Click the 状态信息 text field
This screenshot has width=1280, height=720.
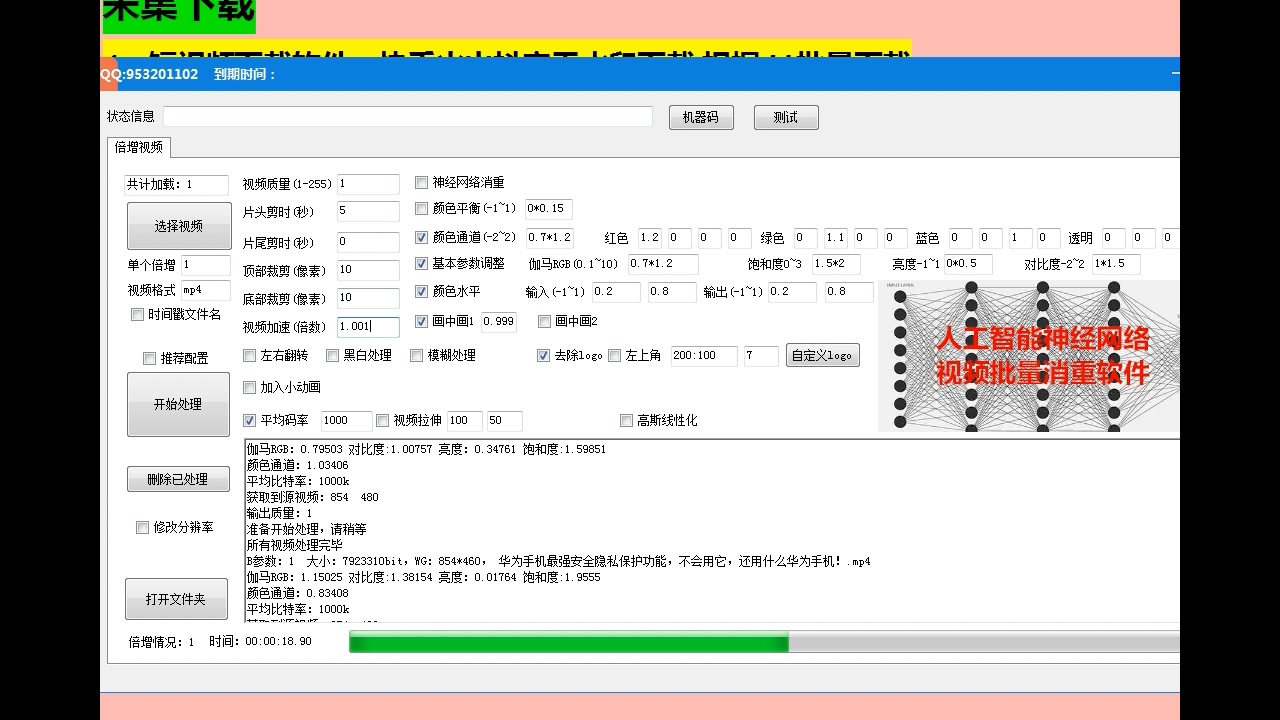(x=408, y=117)
